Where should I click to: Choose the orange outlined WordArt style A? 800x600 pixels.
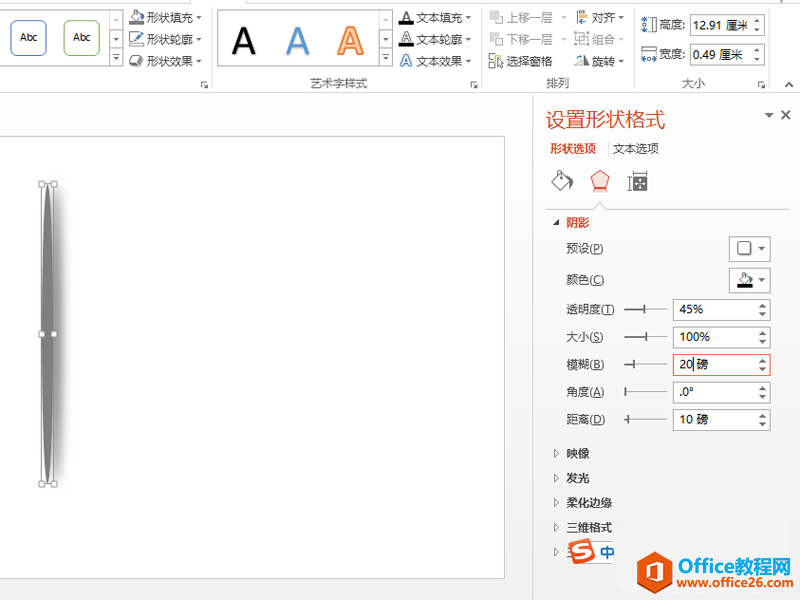[350, 40]
